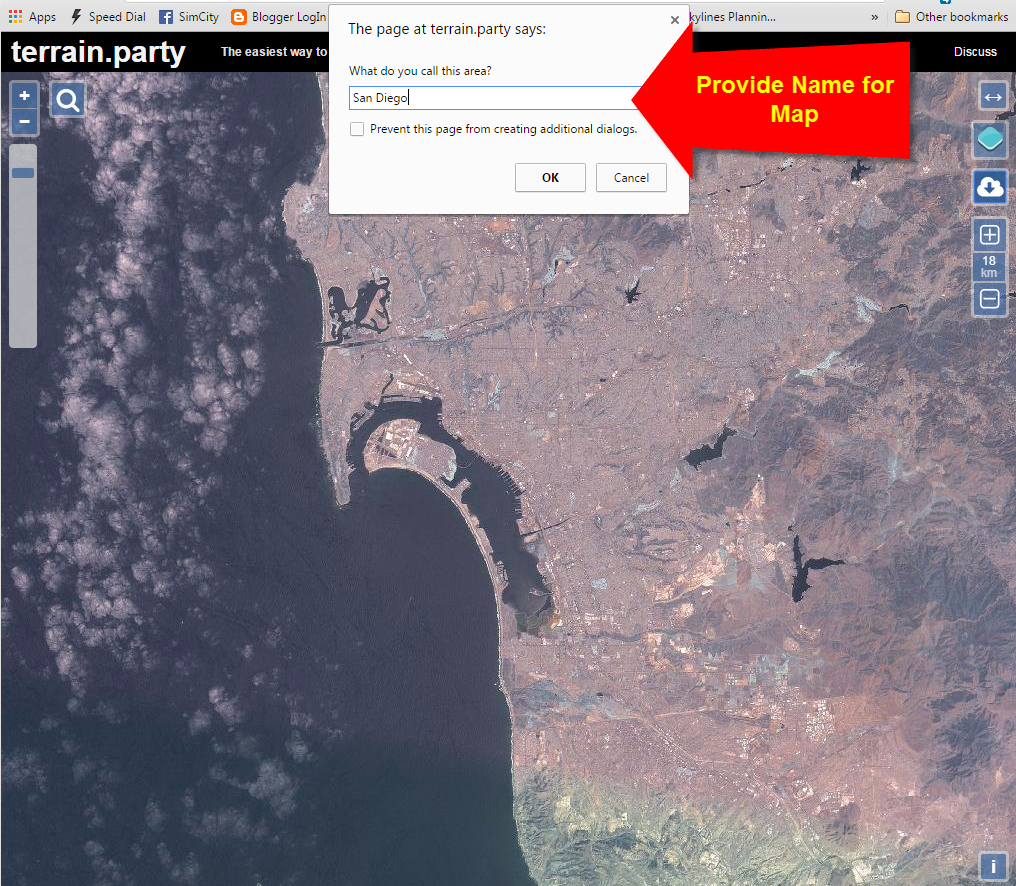Open the map search magnifier

(67, 100)
